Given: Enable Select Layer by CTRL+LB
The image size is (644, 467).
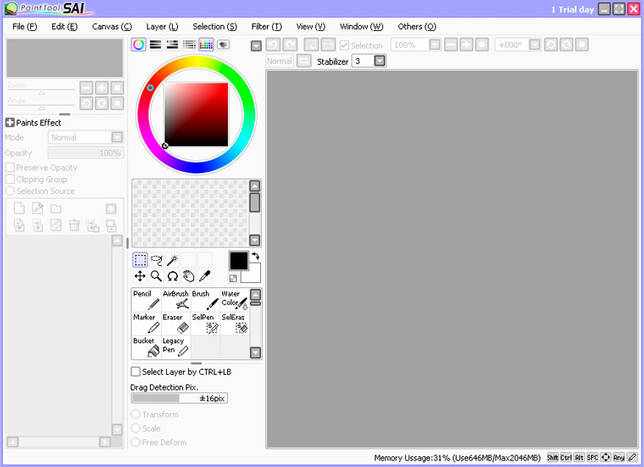Looking at the screenshot, I should point(136,372).
